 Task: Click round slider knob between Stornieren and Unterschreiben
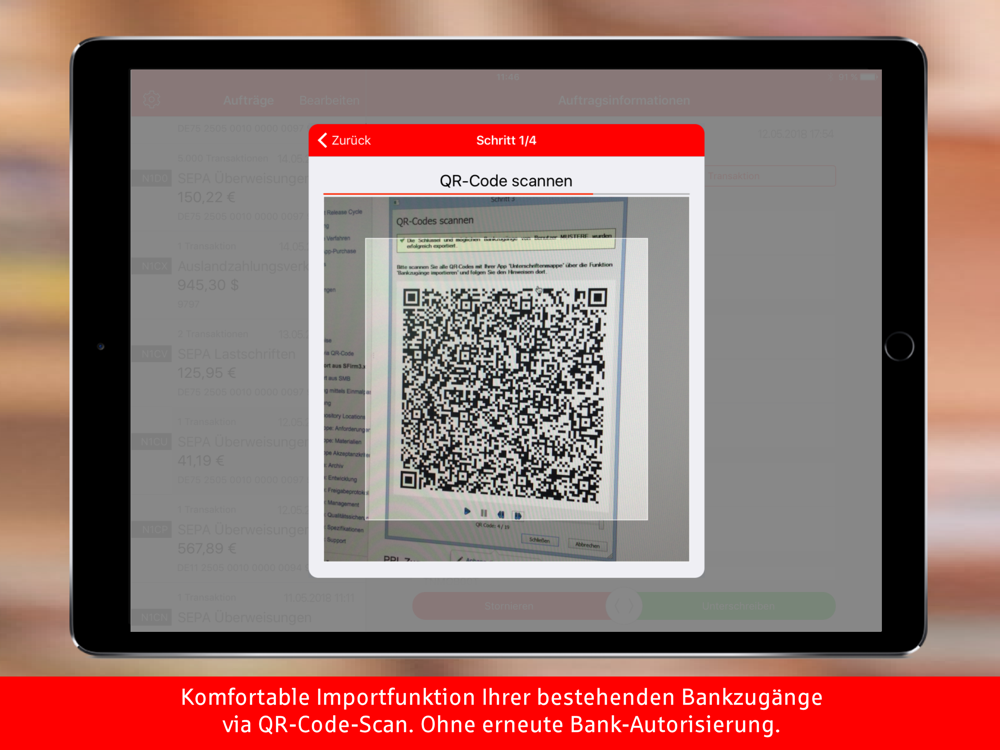click(624, 606)
